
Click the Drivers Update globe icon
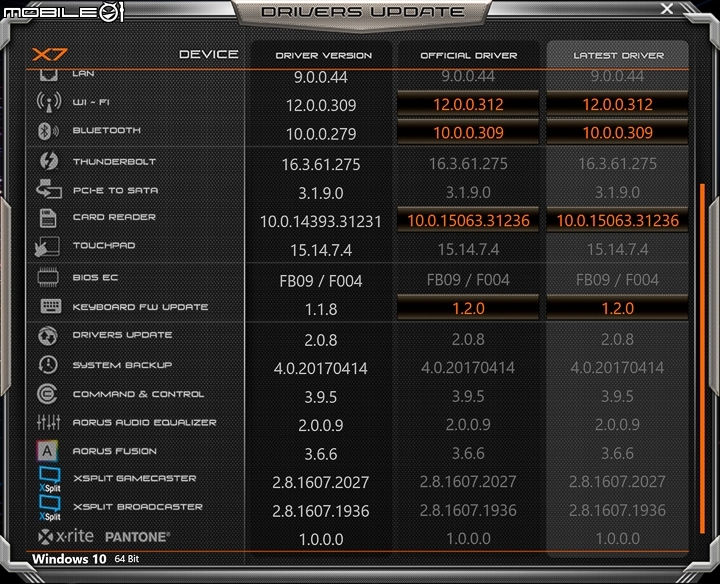pyautogui.click(x=48, y=336)
